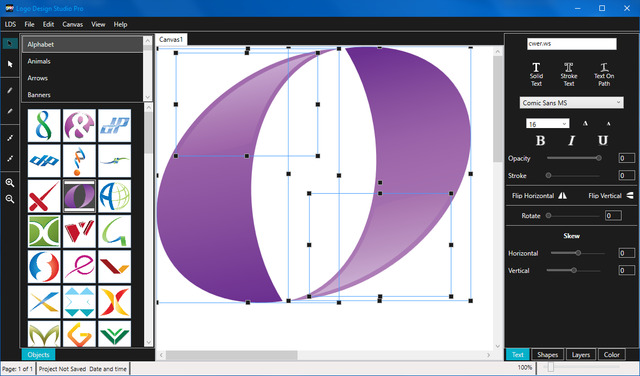Open the LDS menu
This screenshot has width=640, height=376.
[10, 24]
